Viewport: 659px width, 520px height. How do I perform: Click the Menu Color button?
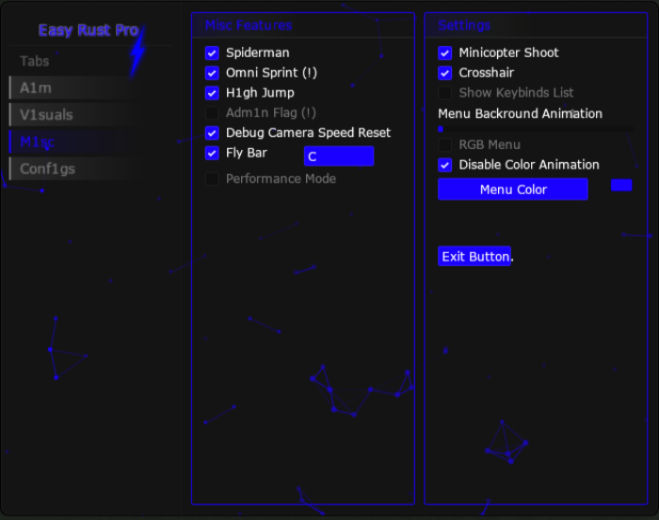pyautogui.click(x=512, y=190)
